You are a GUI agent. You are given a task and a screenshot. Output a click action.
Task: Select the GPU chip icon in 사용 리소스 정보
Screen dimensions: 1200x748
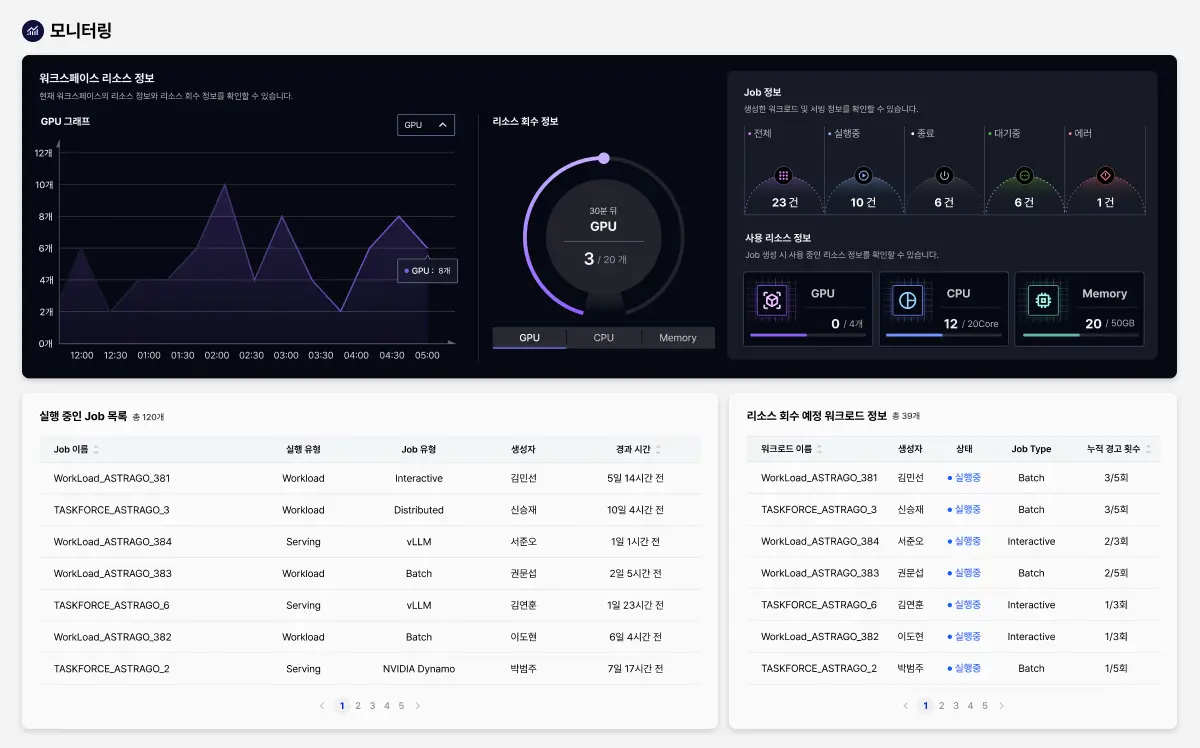(772, 300)
